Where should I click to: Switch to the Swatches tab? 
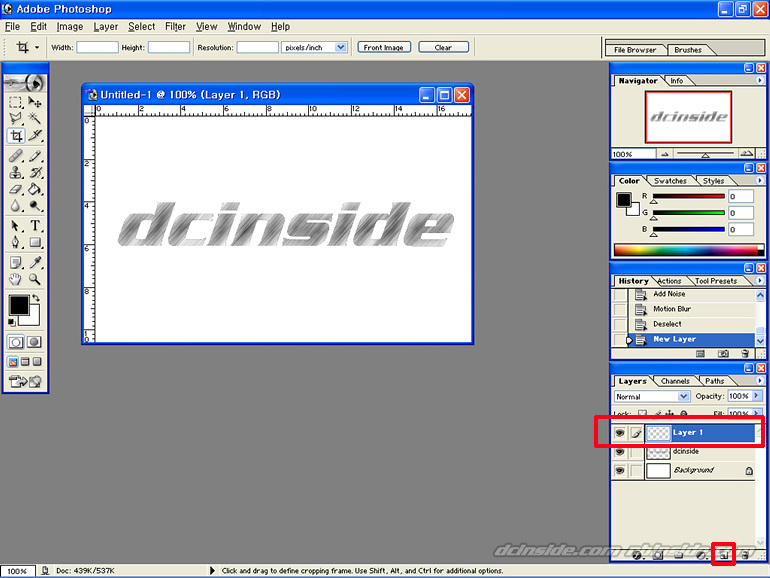(670, 181)
